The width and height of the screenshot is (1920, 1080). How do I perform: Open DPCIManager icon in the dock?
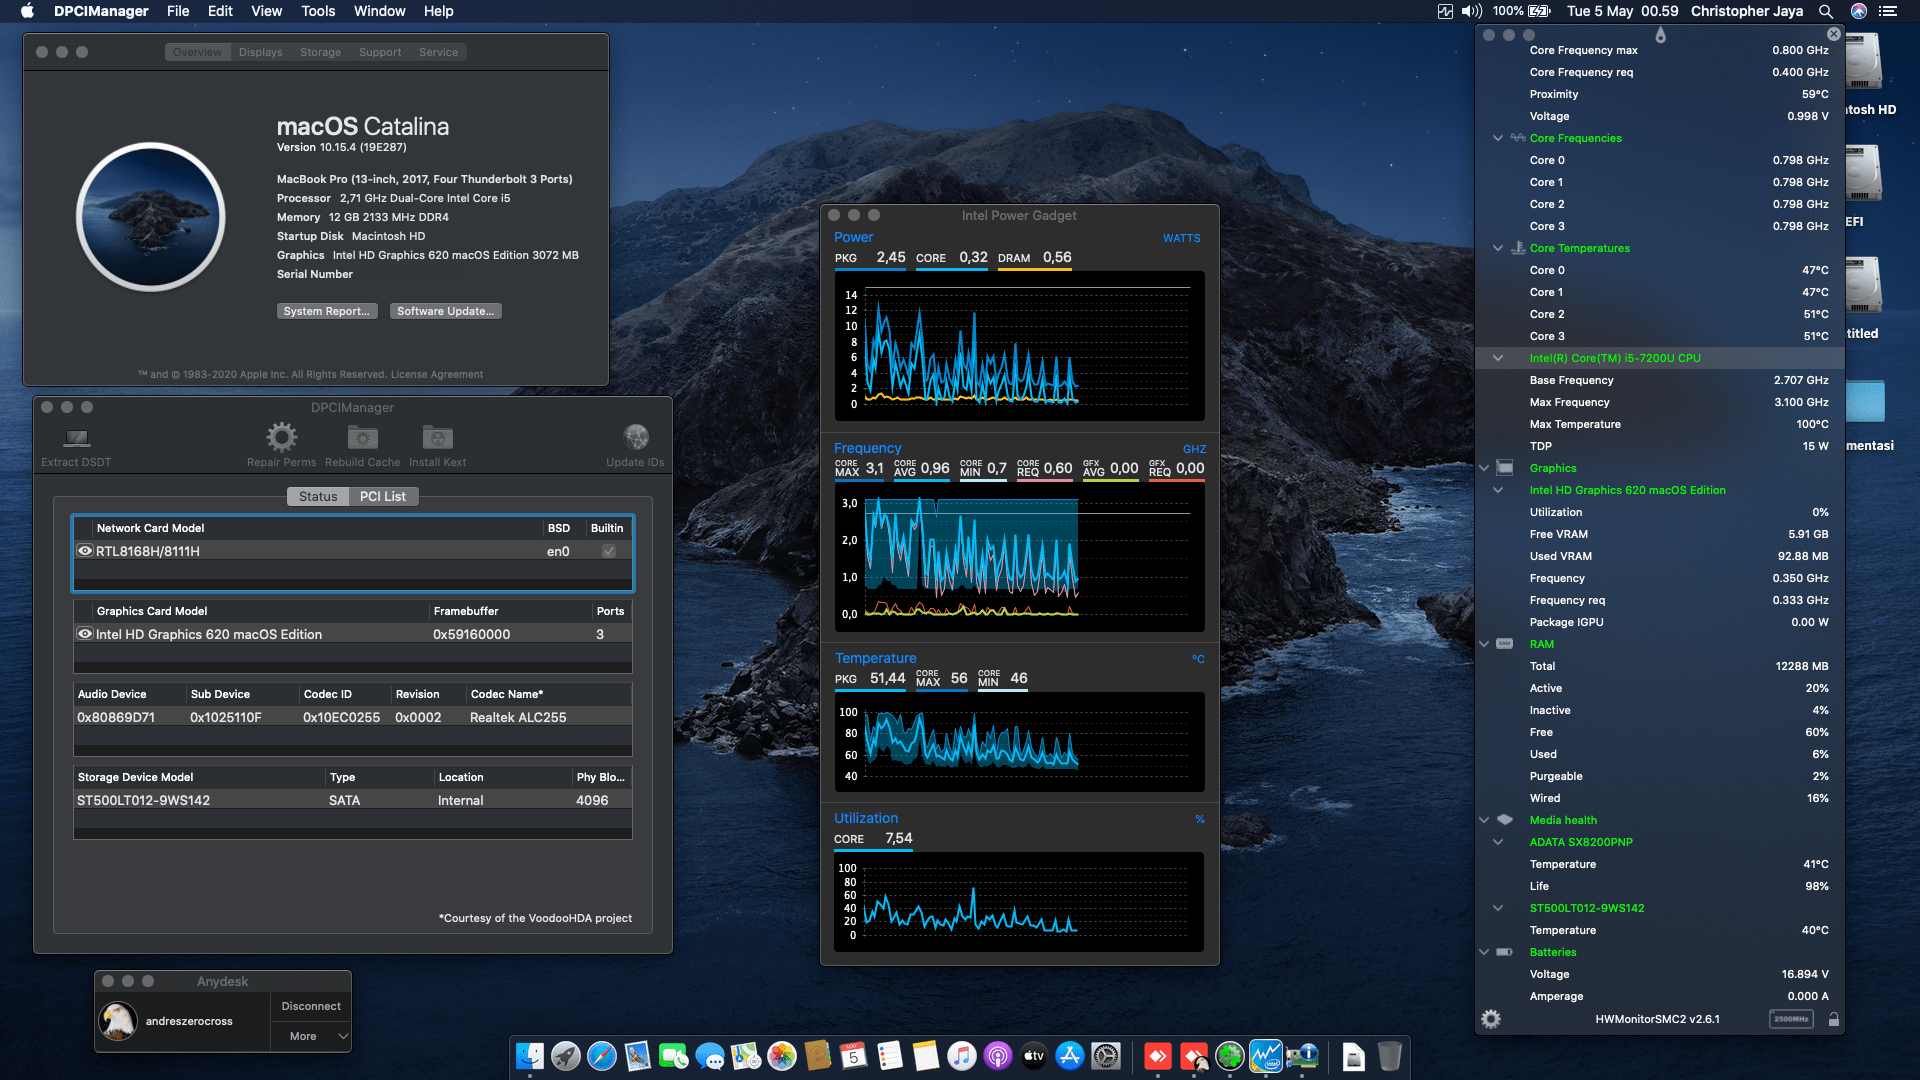[x=1302, y=1056]
